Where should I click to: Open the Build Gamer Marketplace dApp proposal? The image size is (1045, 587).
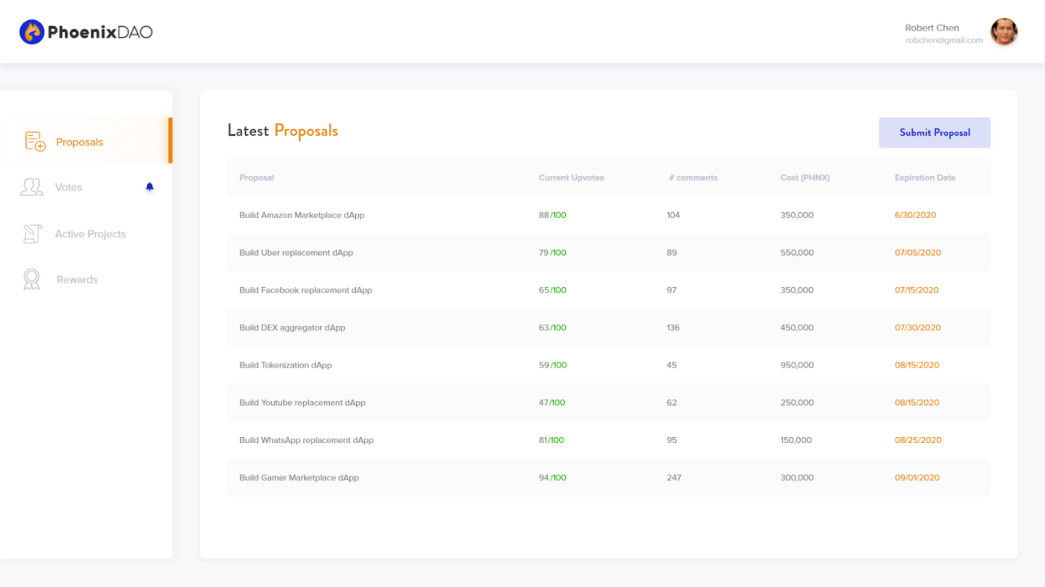coord(608,478)
